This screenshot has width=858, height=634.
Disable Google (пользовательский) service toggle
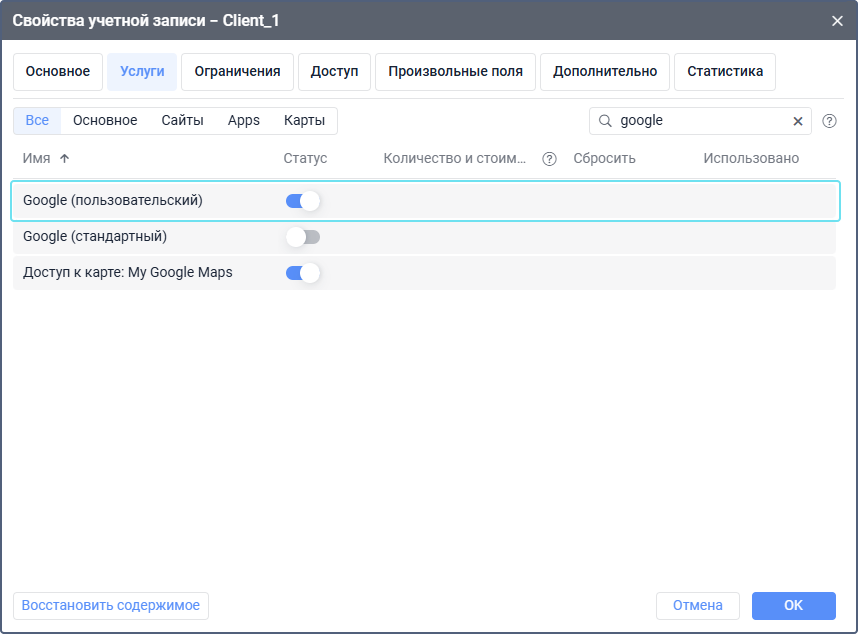pyautogui.click(x=303, y=201)
